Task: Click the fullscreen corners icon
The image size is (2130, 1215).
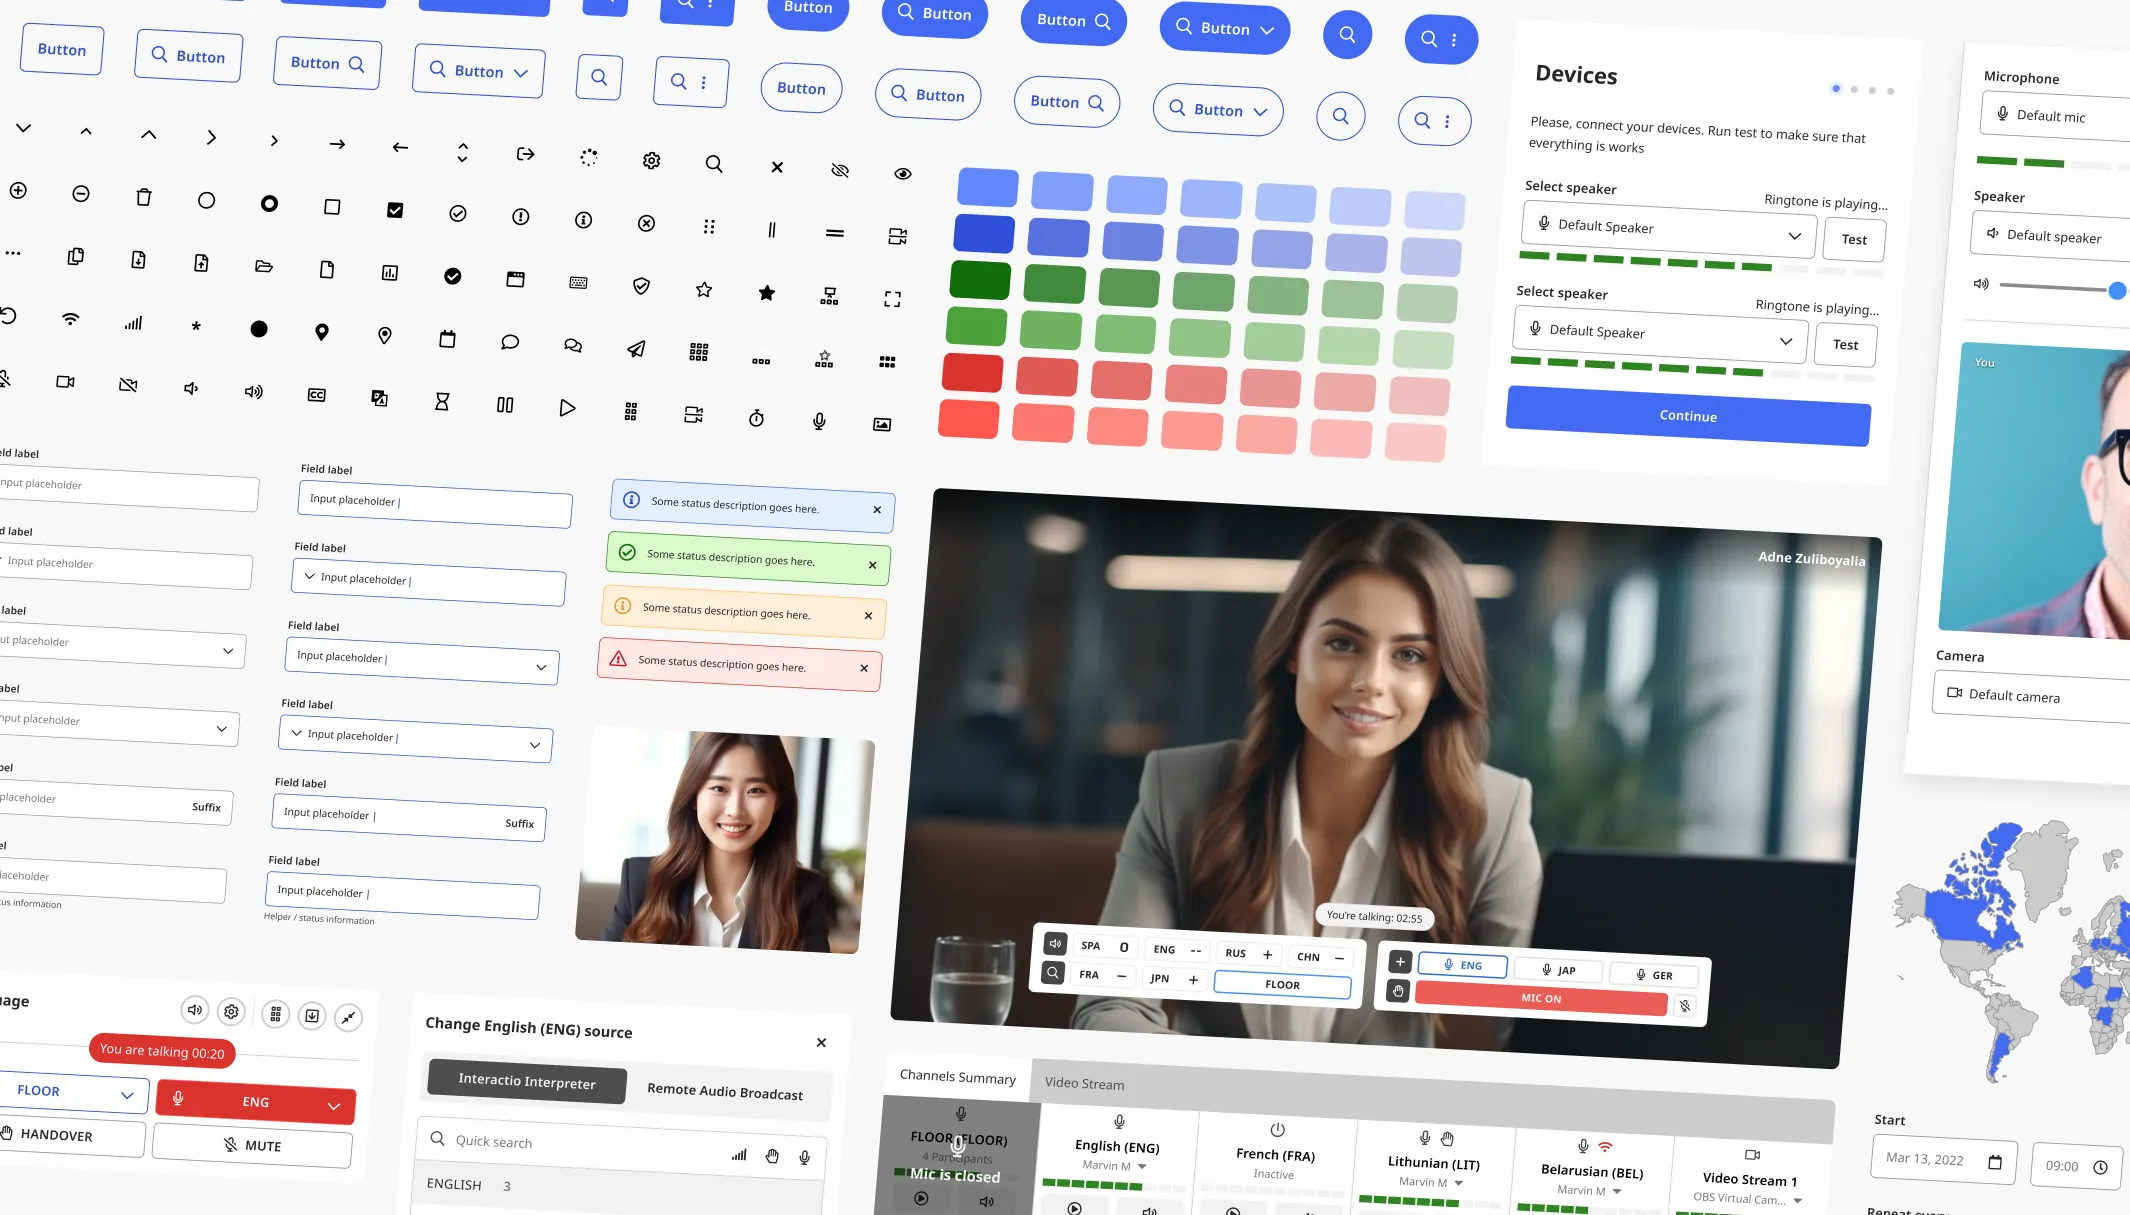Action: [x=892, y=299]
